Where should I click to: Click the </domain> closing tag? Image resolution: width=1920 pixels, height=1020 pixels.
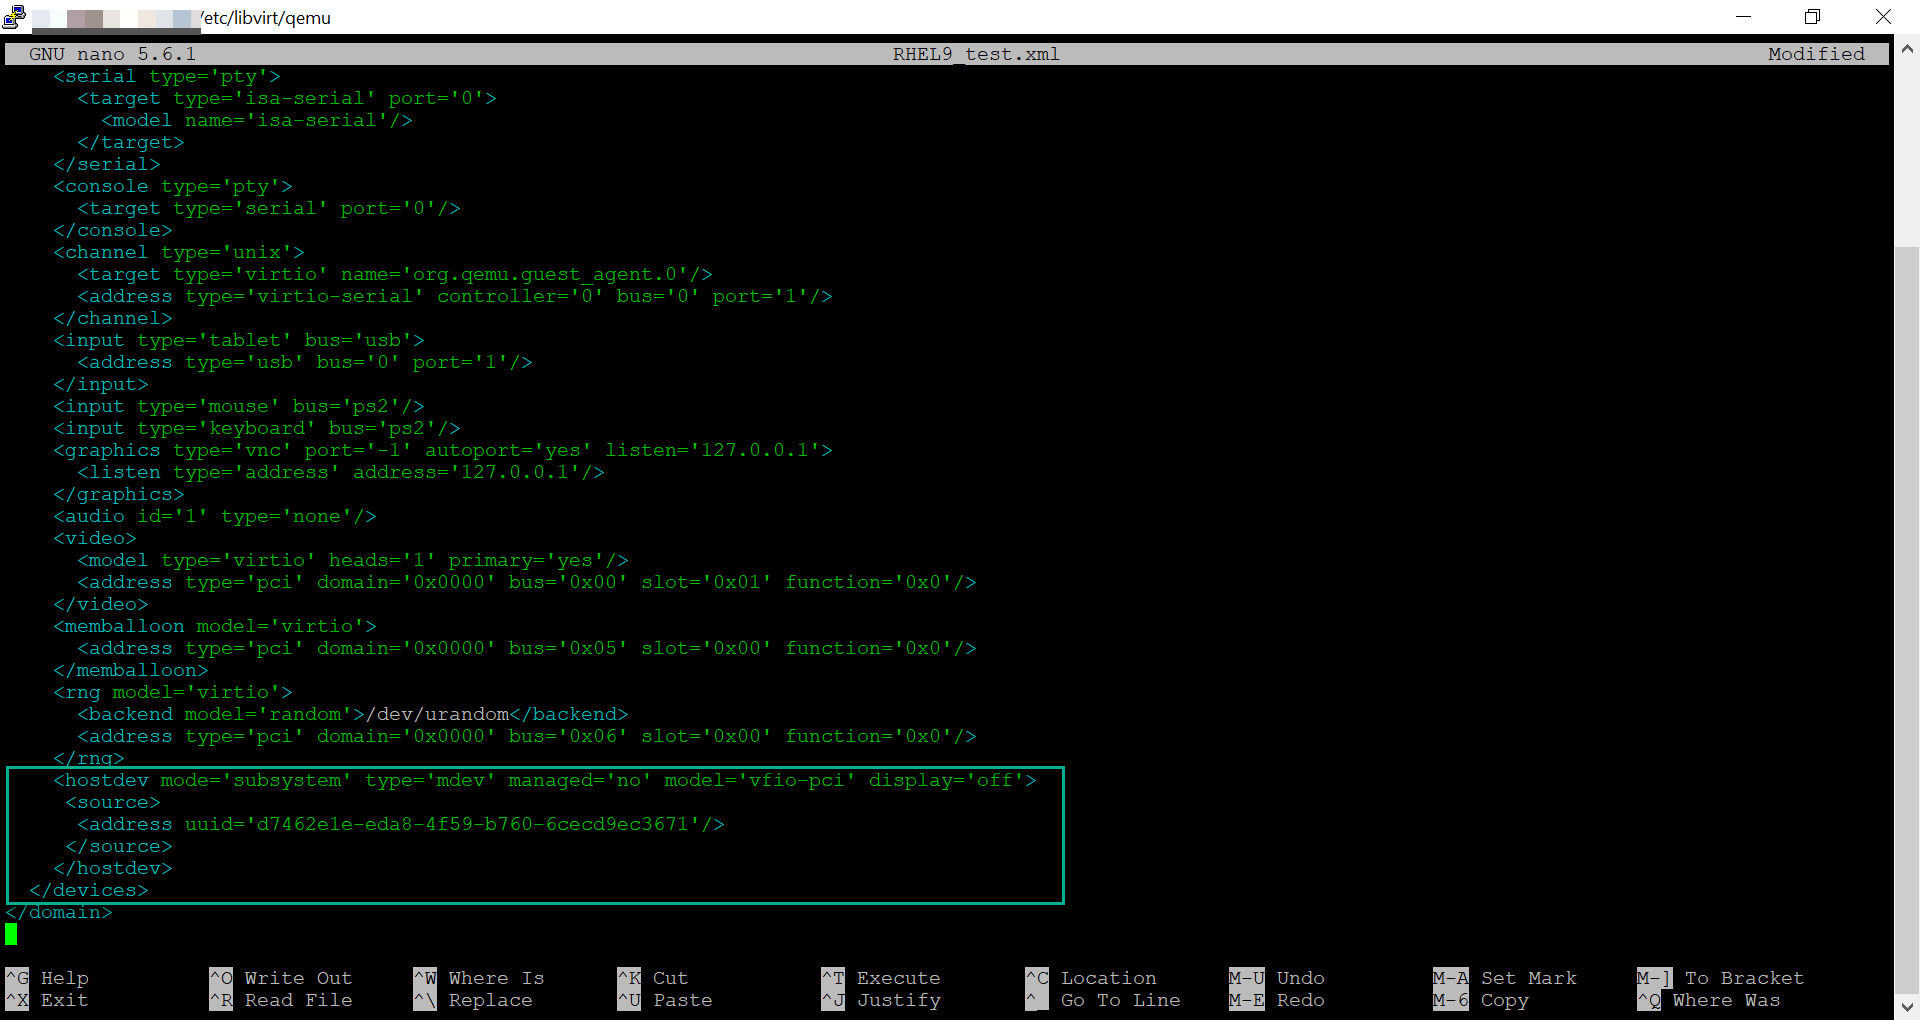59,912
